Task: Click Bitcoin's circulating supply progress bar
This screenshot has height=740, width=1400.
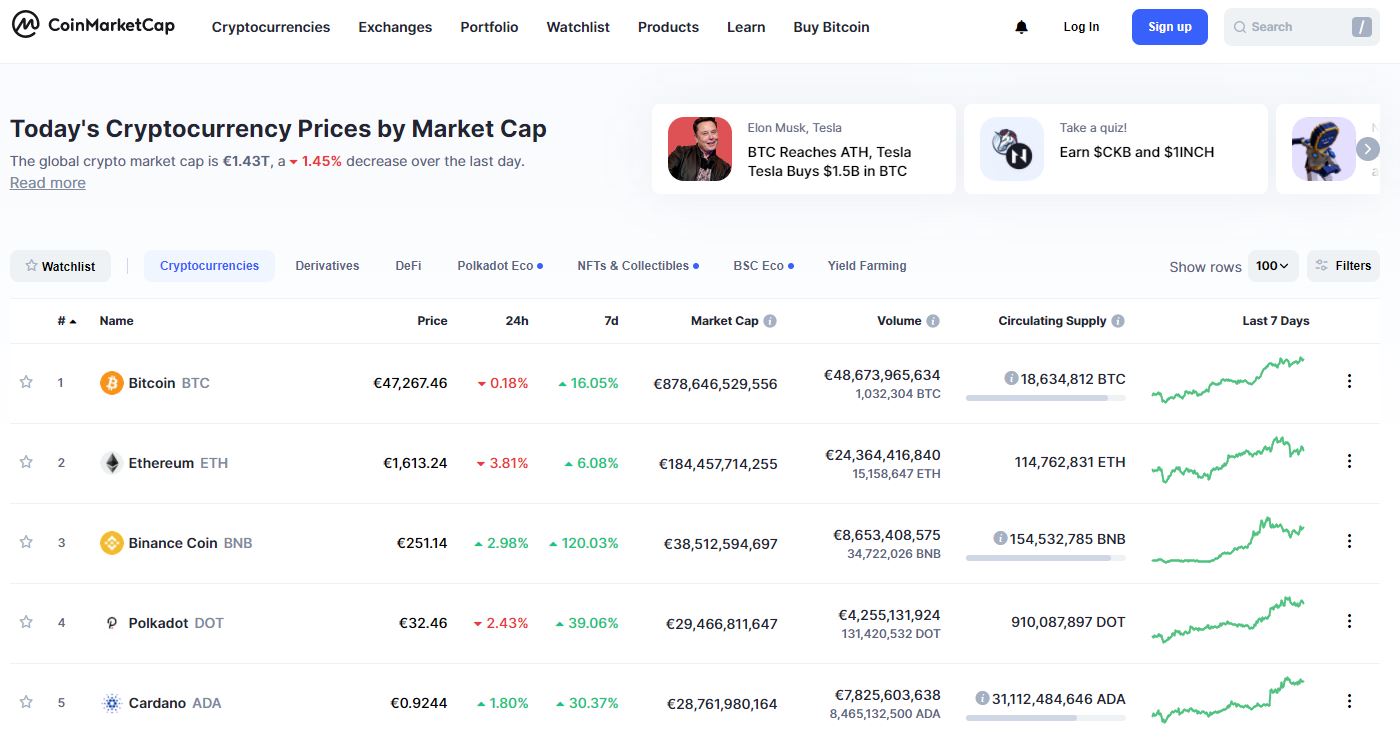Action: [x=1046, y=398]
